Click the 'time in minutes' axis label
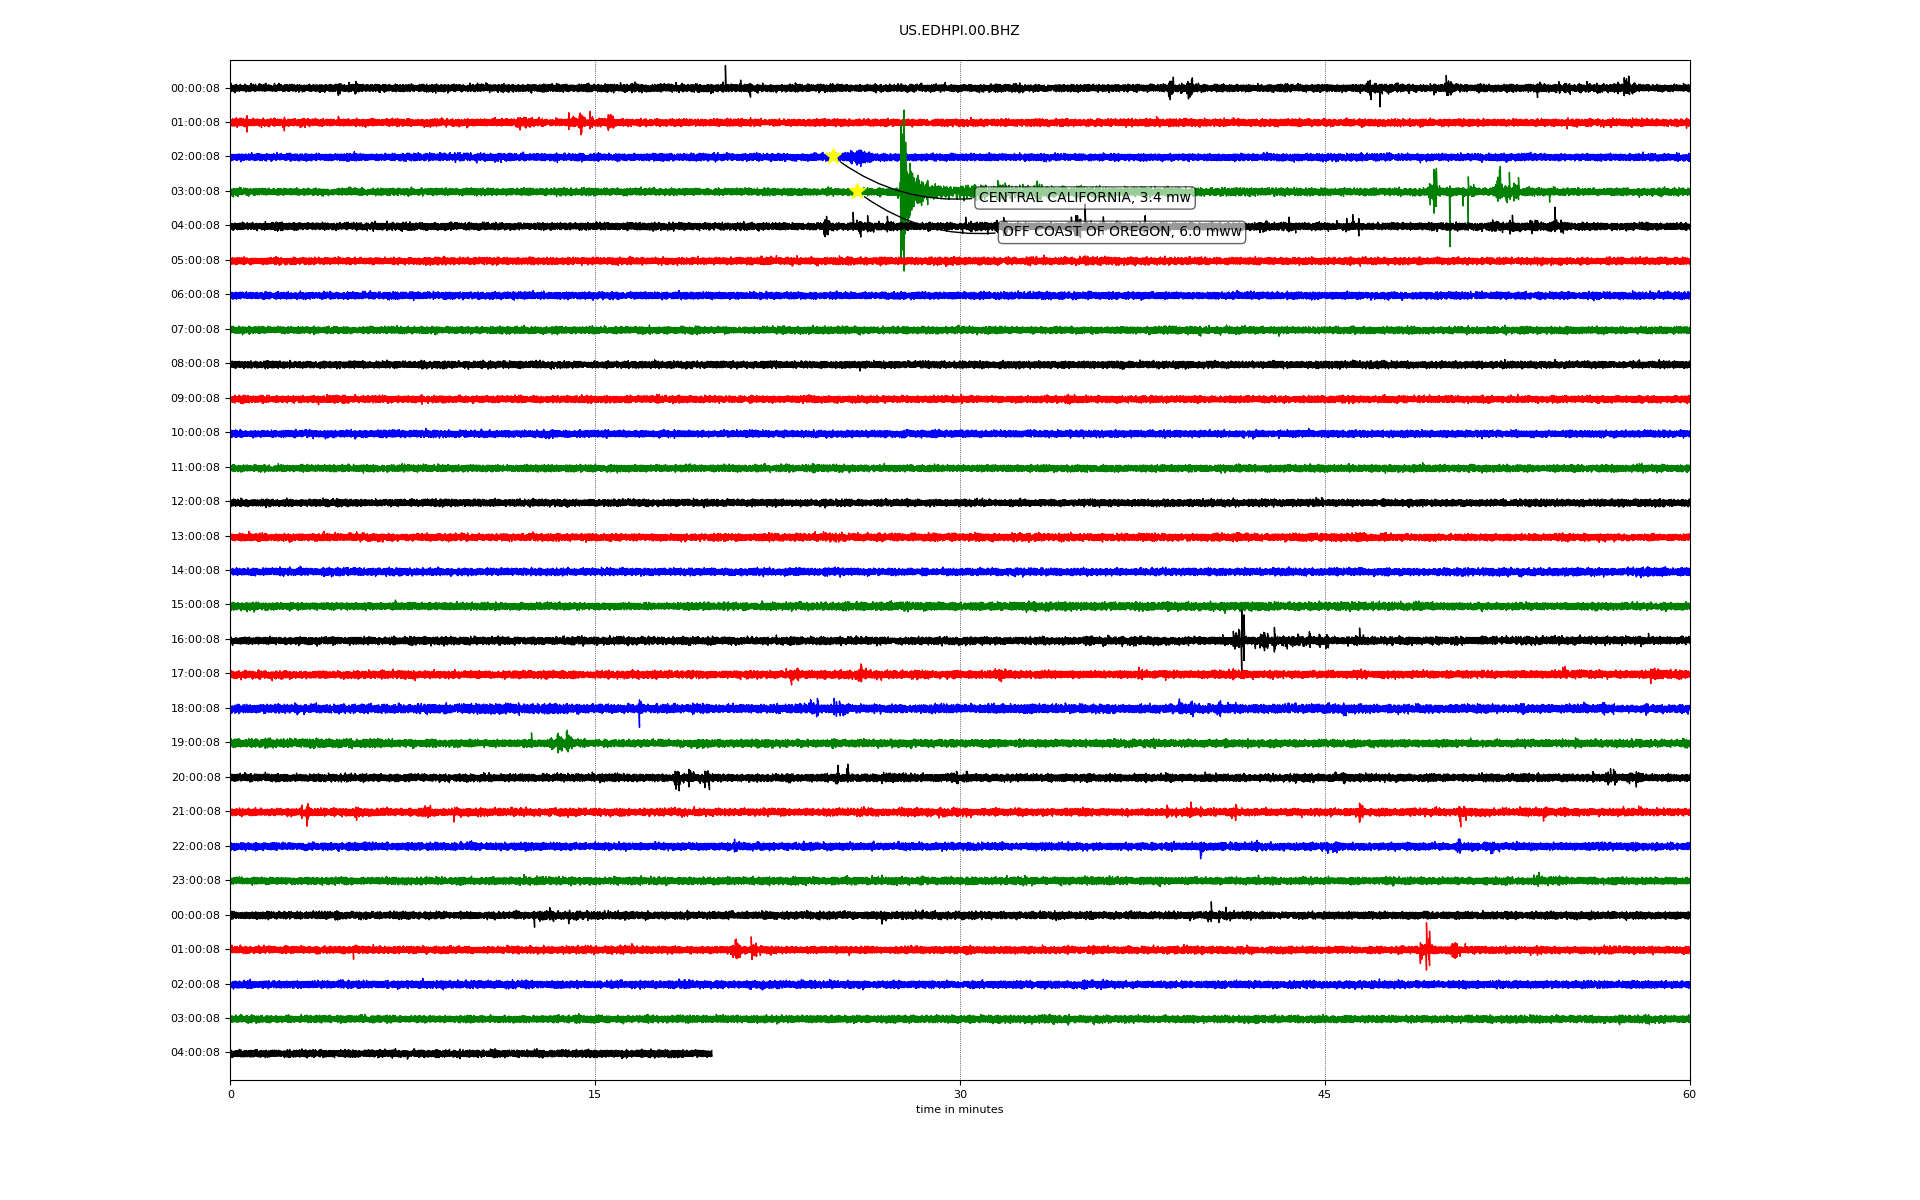The image size is (1920, 1200). pyautogui.click(x=959, y=1110)
